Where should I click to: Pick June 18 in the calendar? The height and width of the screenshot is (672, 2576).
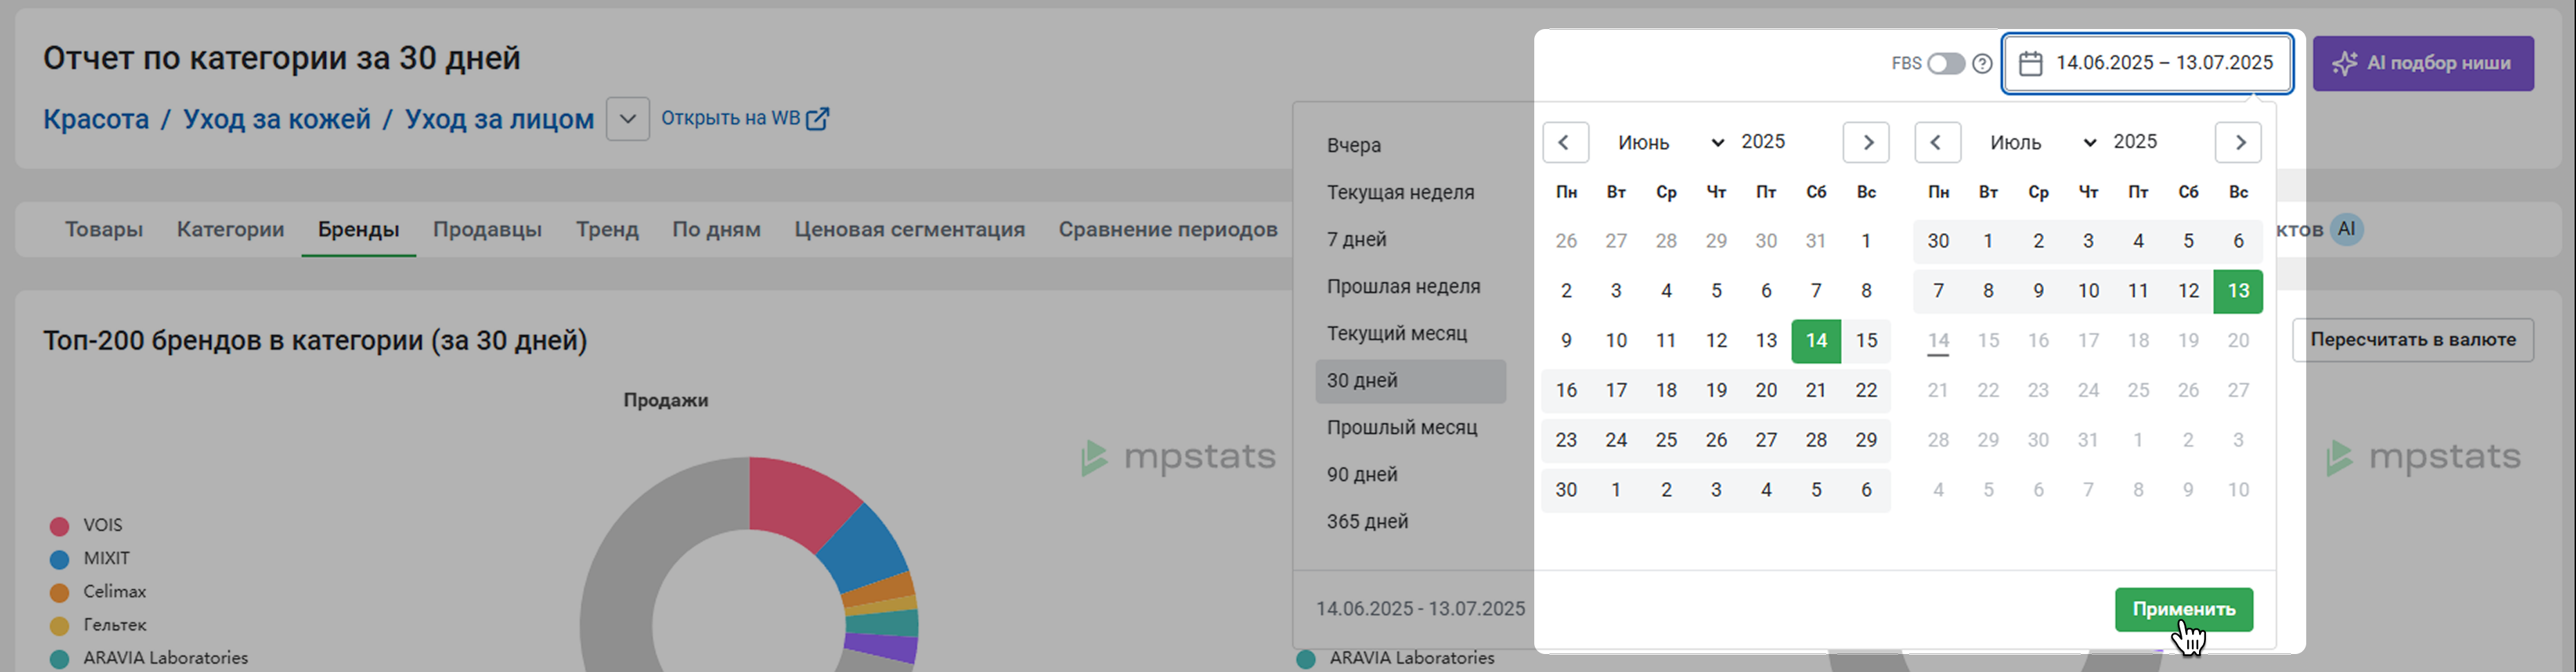tap(1666, 391)
